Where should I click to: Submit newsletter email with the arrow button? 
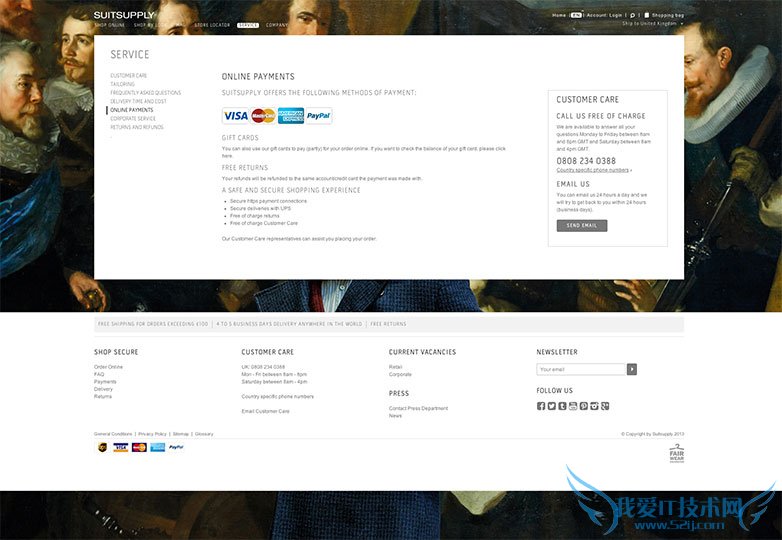632,369
